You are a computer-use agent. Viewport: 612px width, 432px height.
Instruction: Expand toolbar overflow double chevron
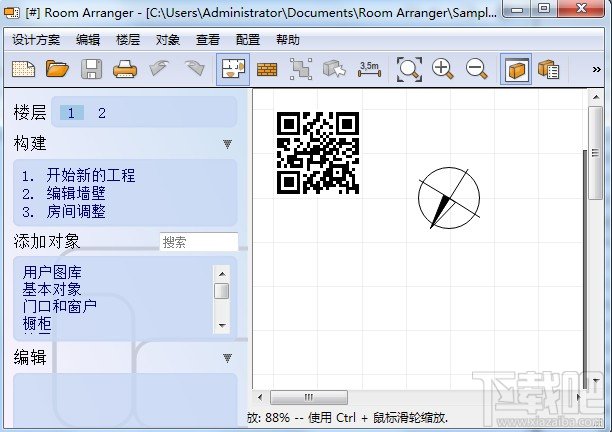pos(596,69)
